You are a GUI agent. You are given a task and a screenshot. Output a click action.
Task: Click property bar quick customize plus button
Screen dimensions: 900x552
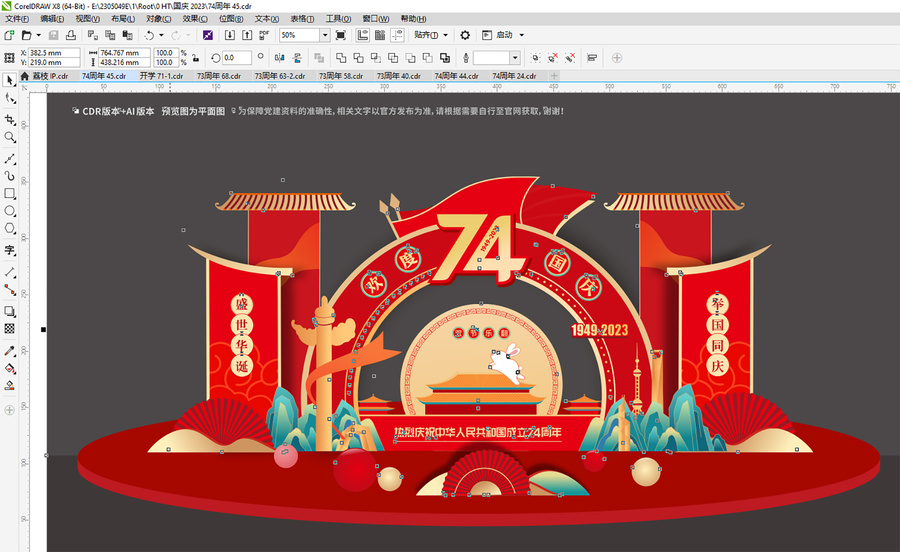click(617, 57)
